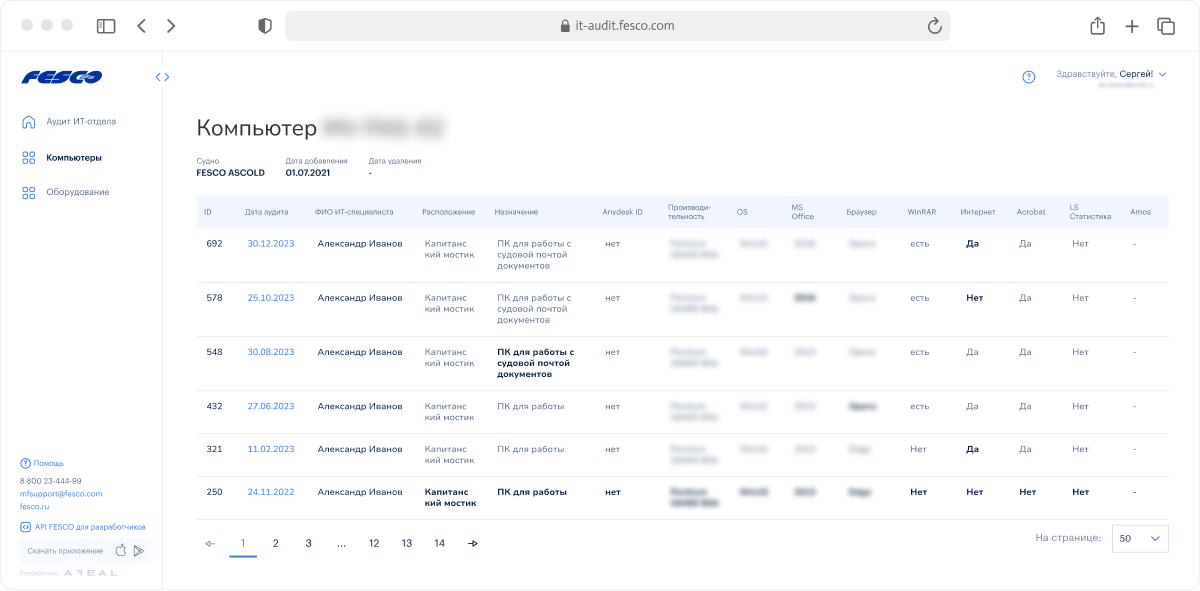Image resolution: width=1200 pixels, height=591 pixels.
Task: Open the audit dated 30.12.2023
Action: point(271,243)
